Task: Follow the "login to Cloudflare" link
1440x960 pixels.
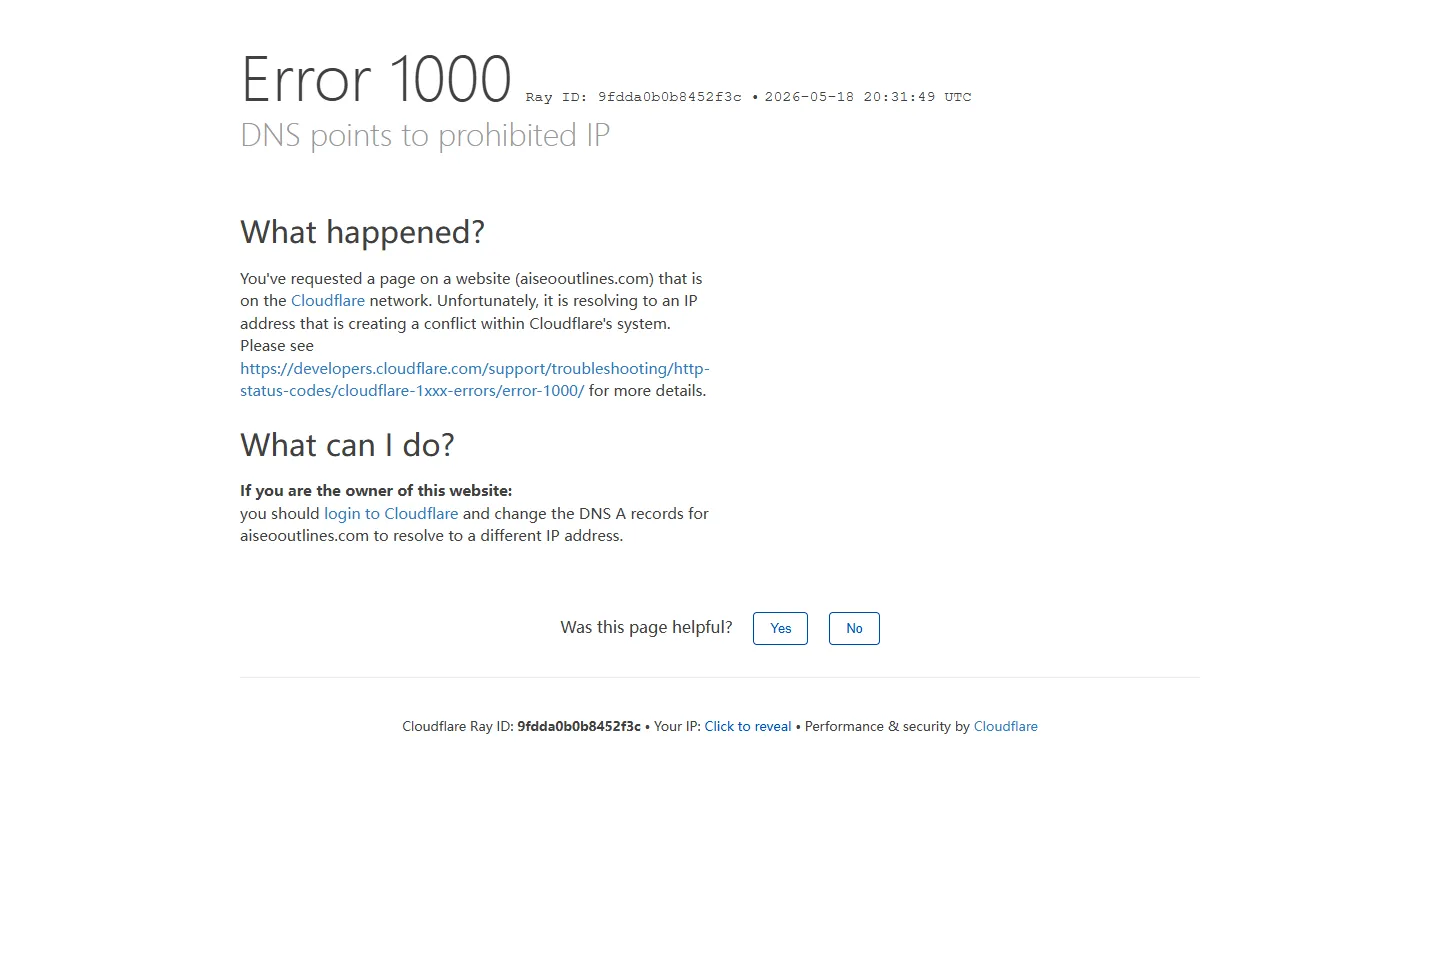Action: pyautogui.click(x=391, y=514)
